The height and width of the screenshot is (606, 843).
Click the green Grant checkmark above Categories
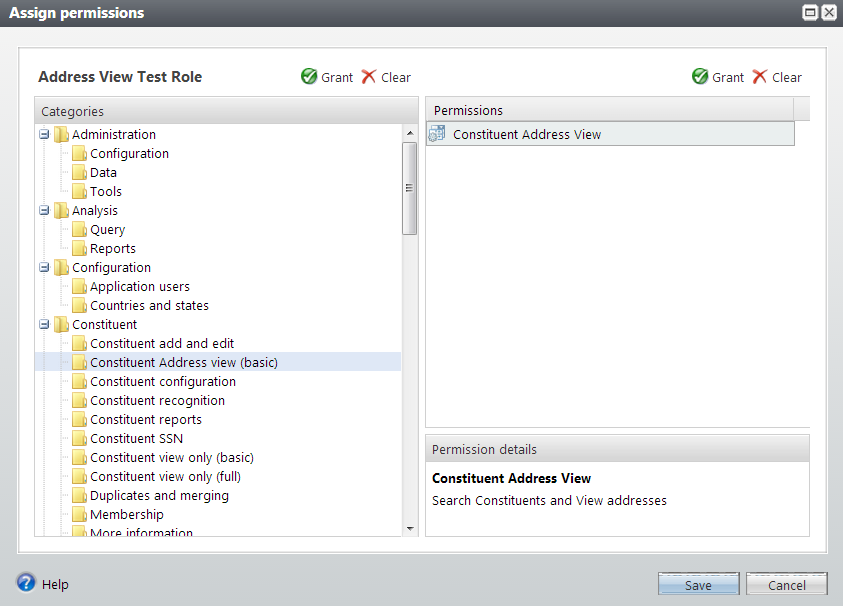309,77
